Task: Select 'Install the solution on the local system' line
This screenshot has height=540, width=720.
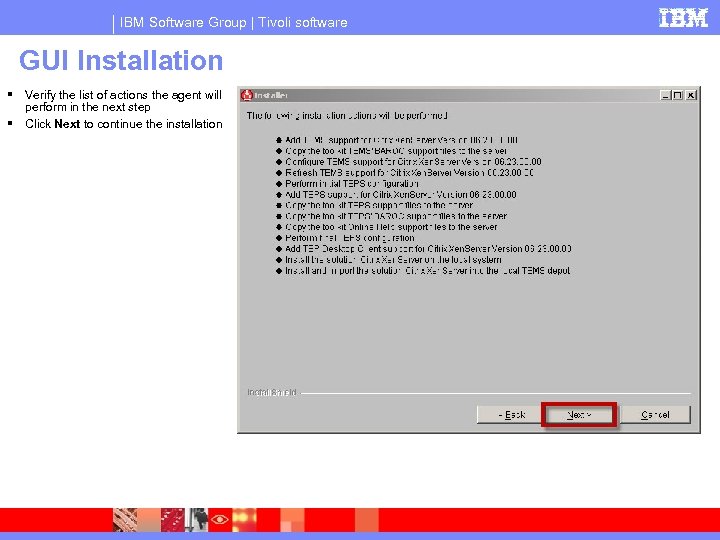Action: pyautogui.click(x=393, y=260)
